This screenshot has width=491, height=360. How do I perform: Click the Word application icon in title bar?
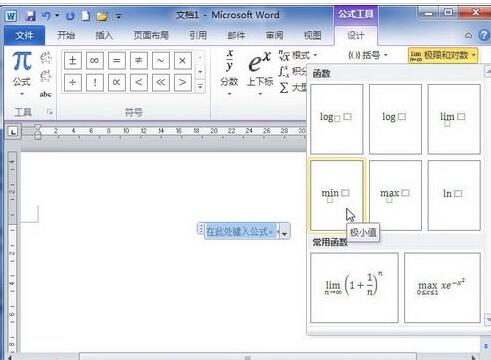point(11,16)
